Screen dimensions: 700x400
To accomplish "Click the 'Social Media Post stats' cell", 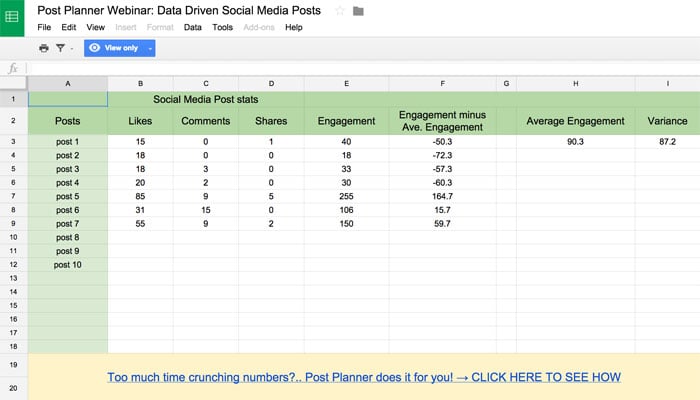I will 206,99.
